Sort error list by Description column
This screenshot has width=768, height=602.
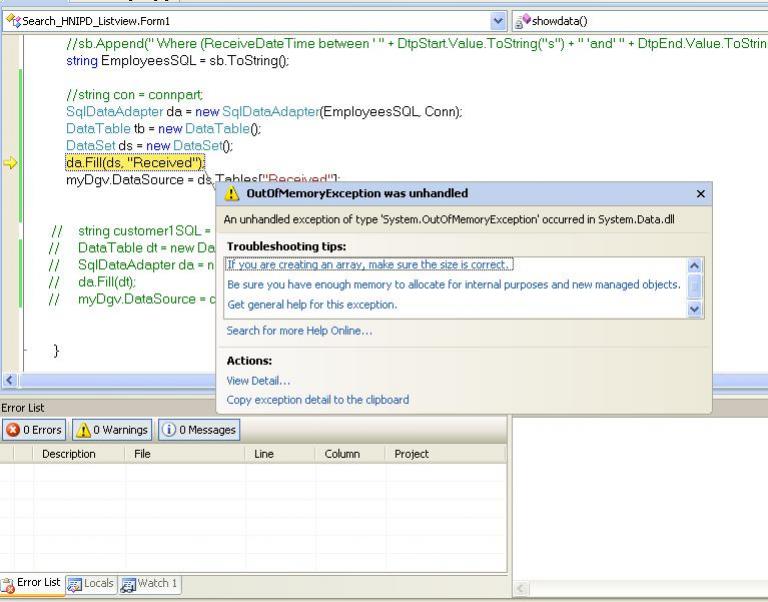tap(68, 454)
